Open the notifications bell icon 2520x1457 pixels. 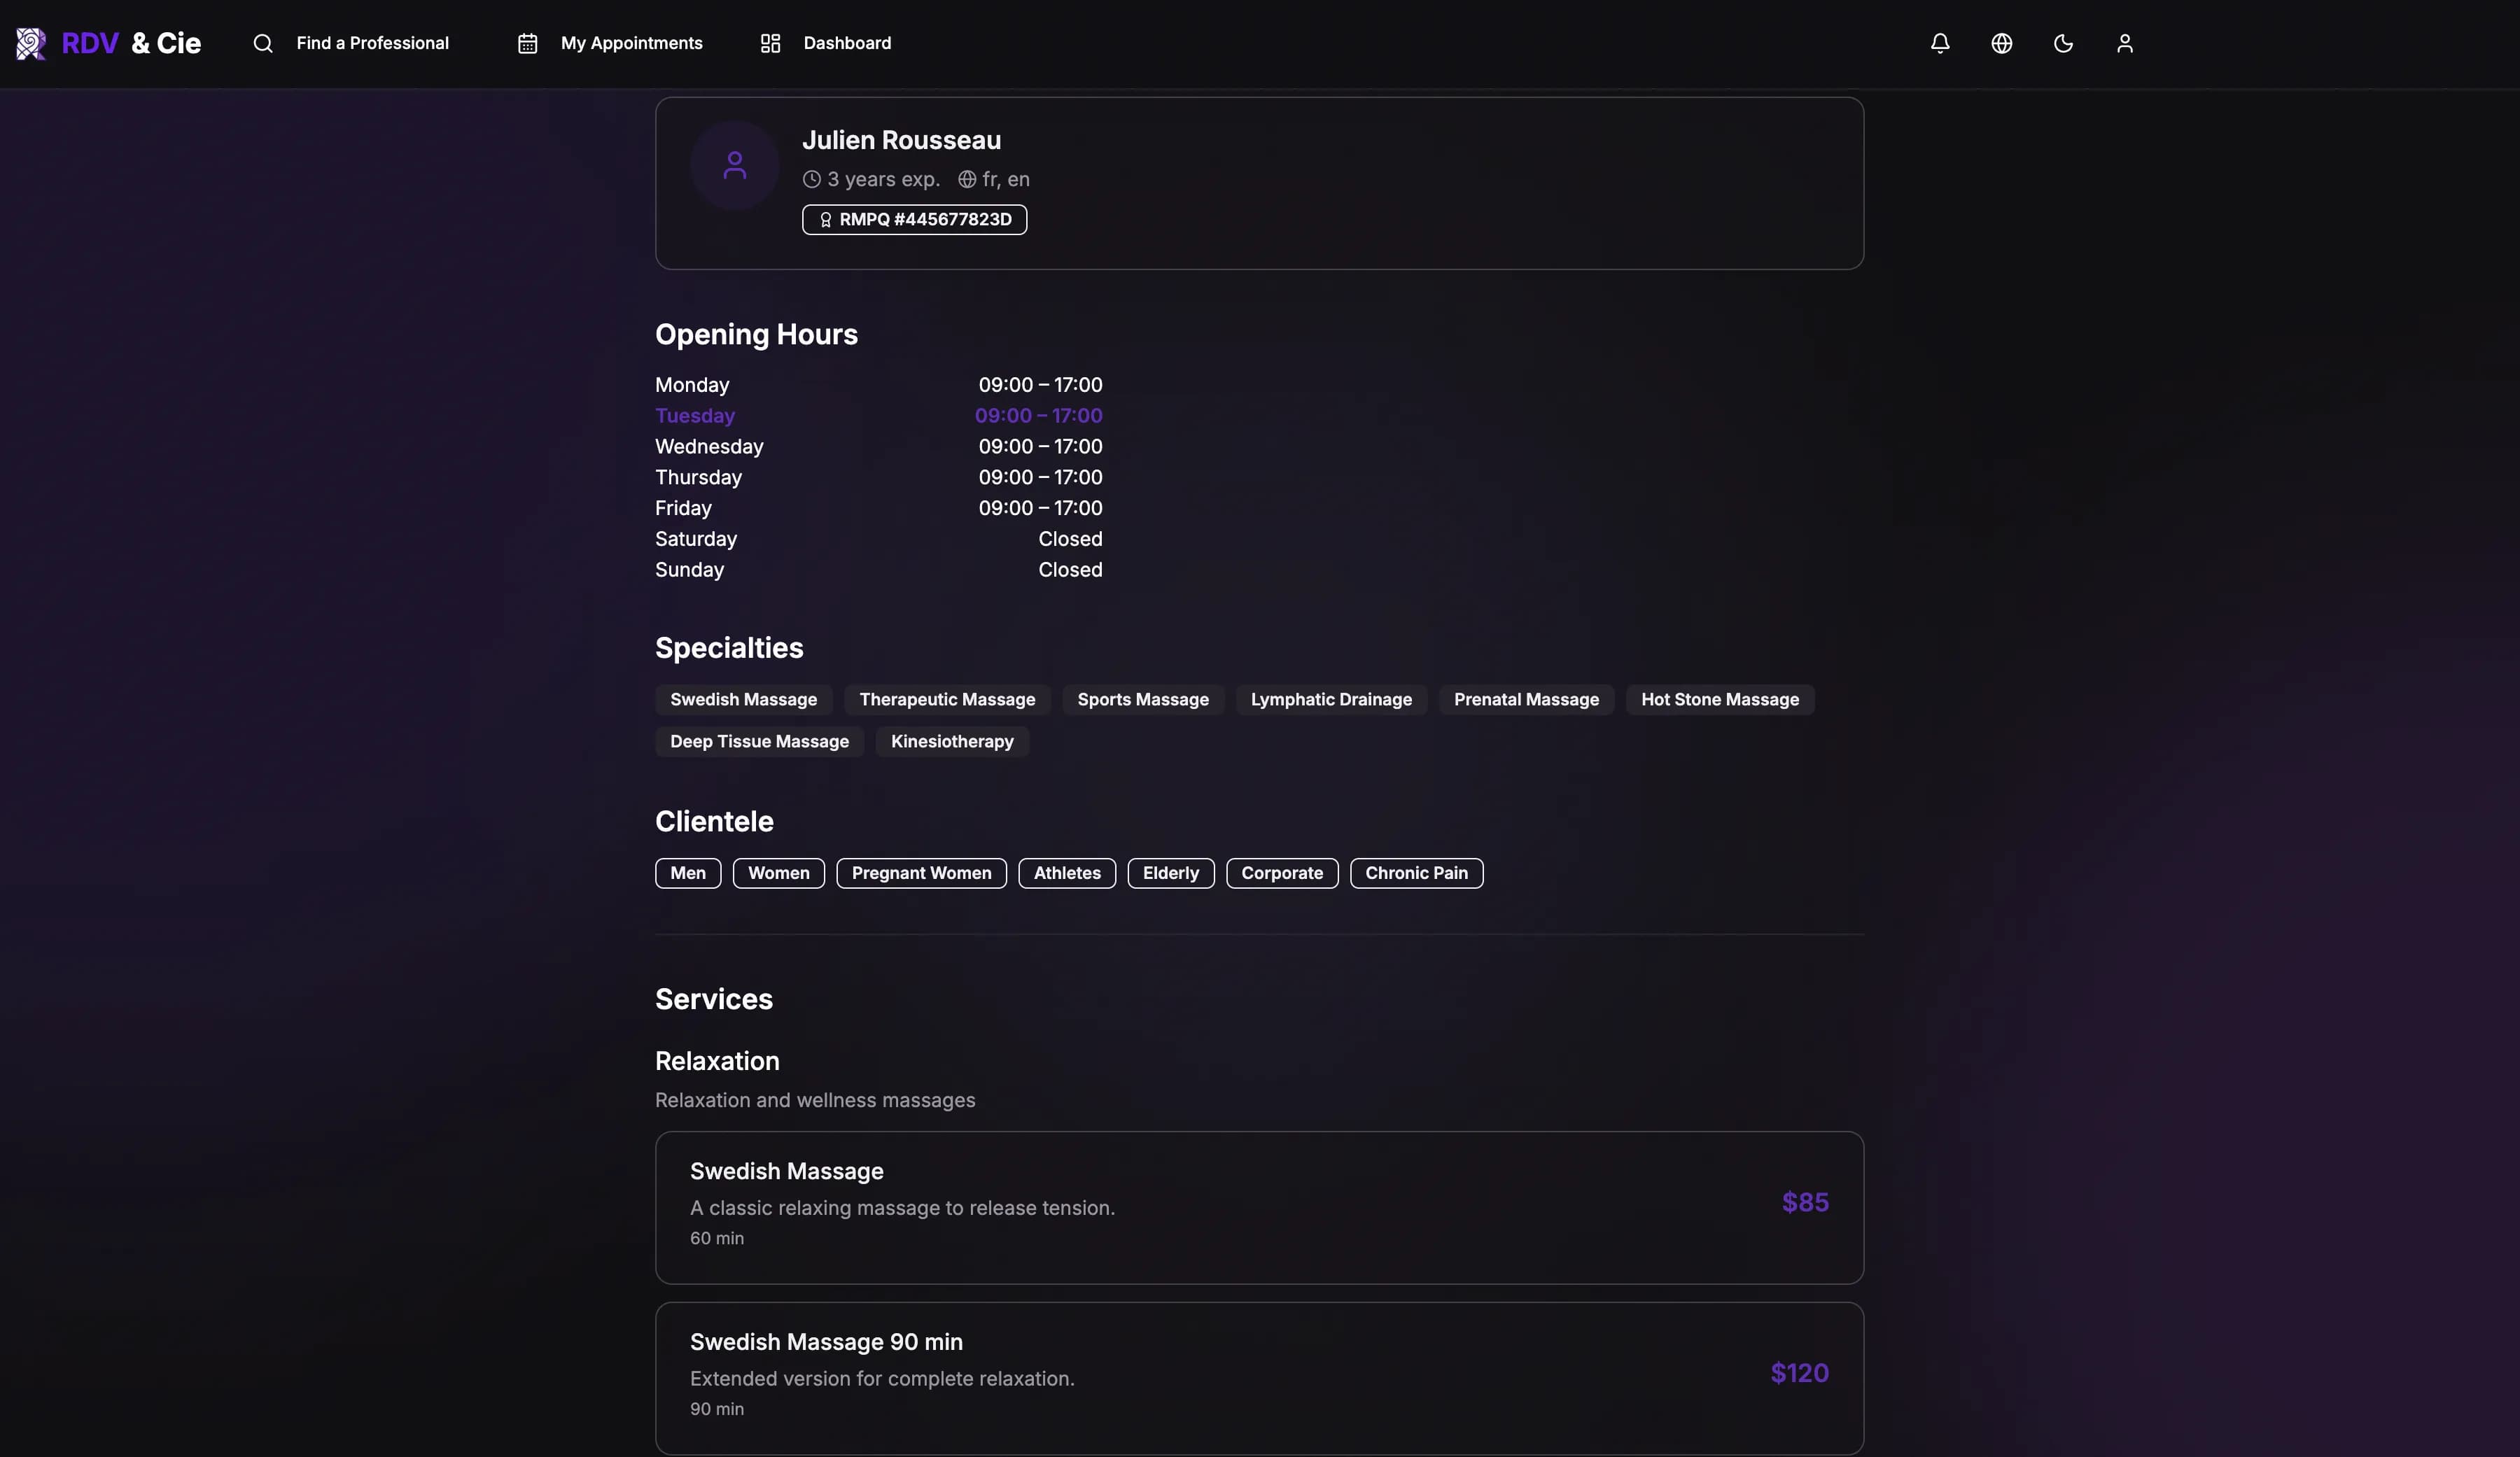click(x=1939, y=43)
